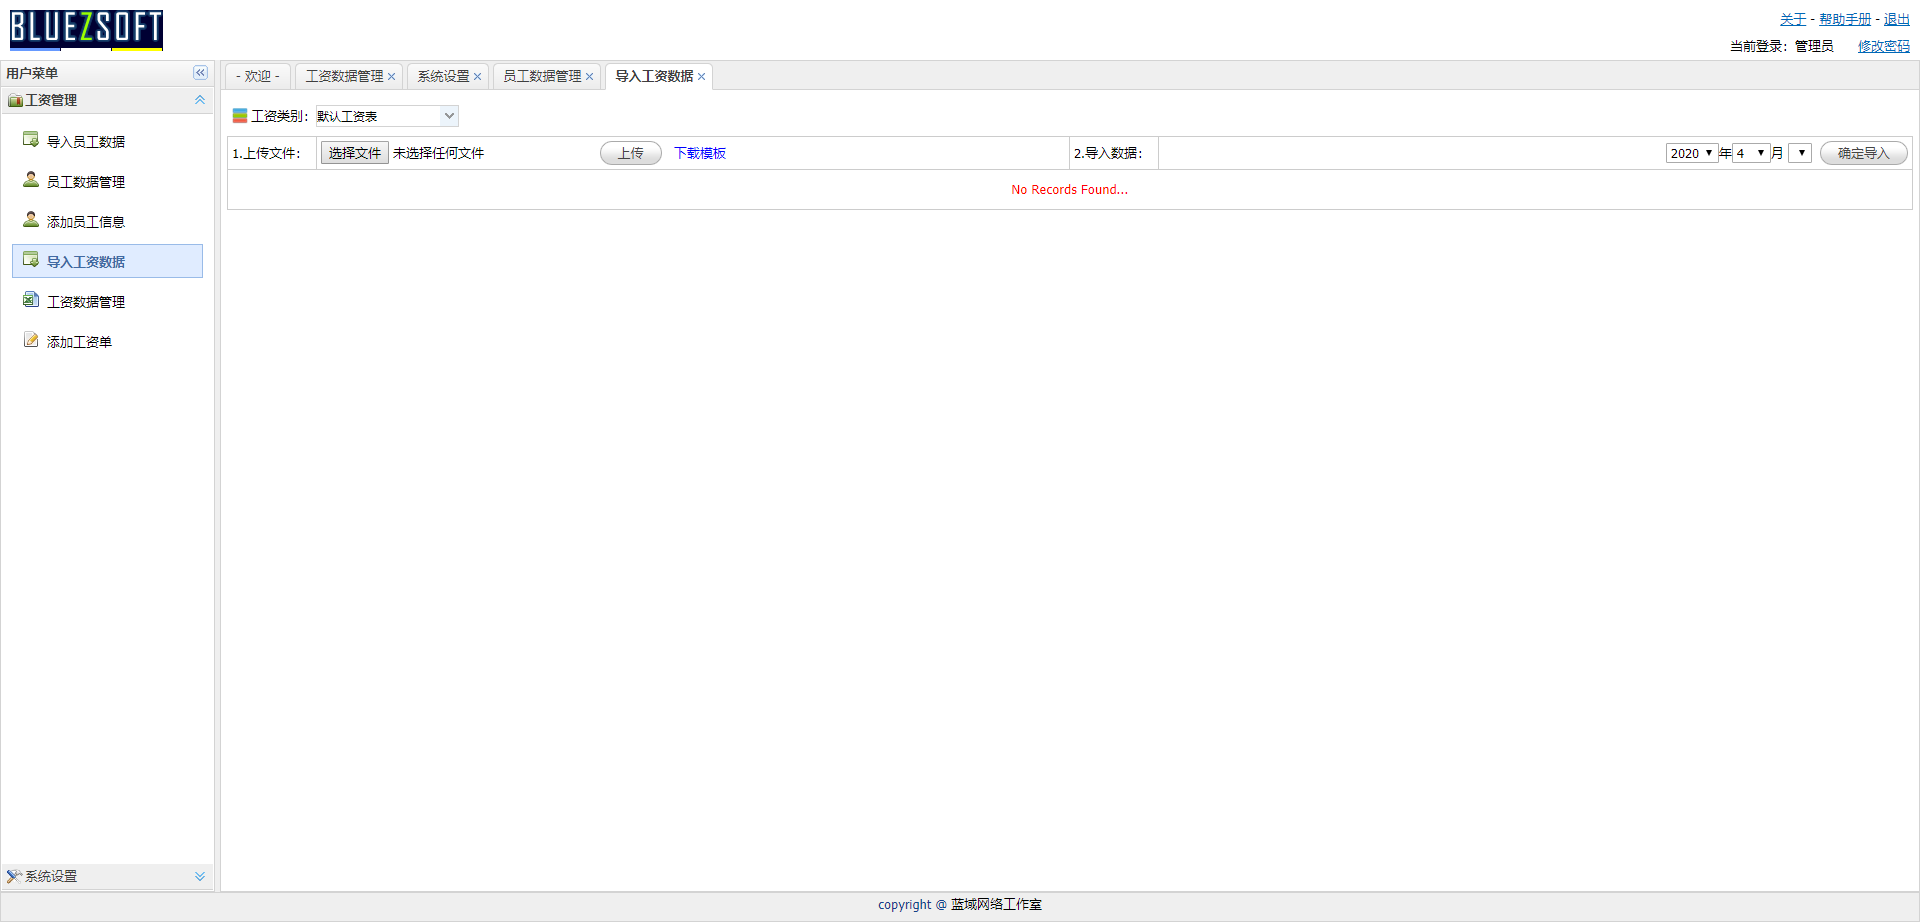This screenshot has width=1920, height=922.
Task: Close the 工资数据管理 tab
Action: [392, 77]
